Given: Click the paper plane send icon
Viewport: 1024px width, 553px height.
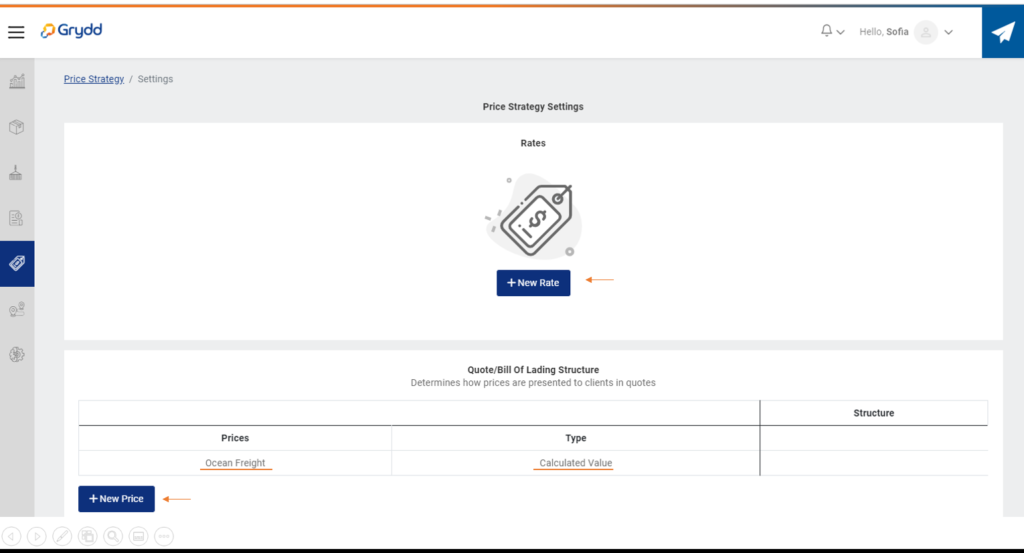Looking at the screenshot, I should [x=1002, y=32].
